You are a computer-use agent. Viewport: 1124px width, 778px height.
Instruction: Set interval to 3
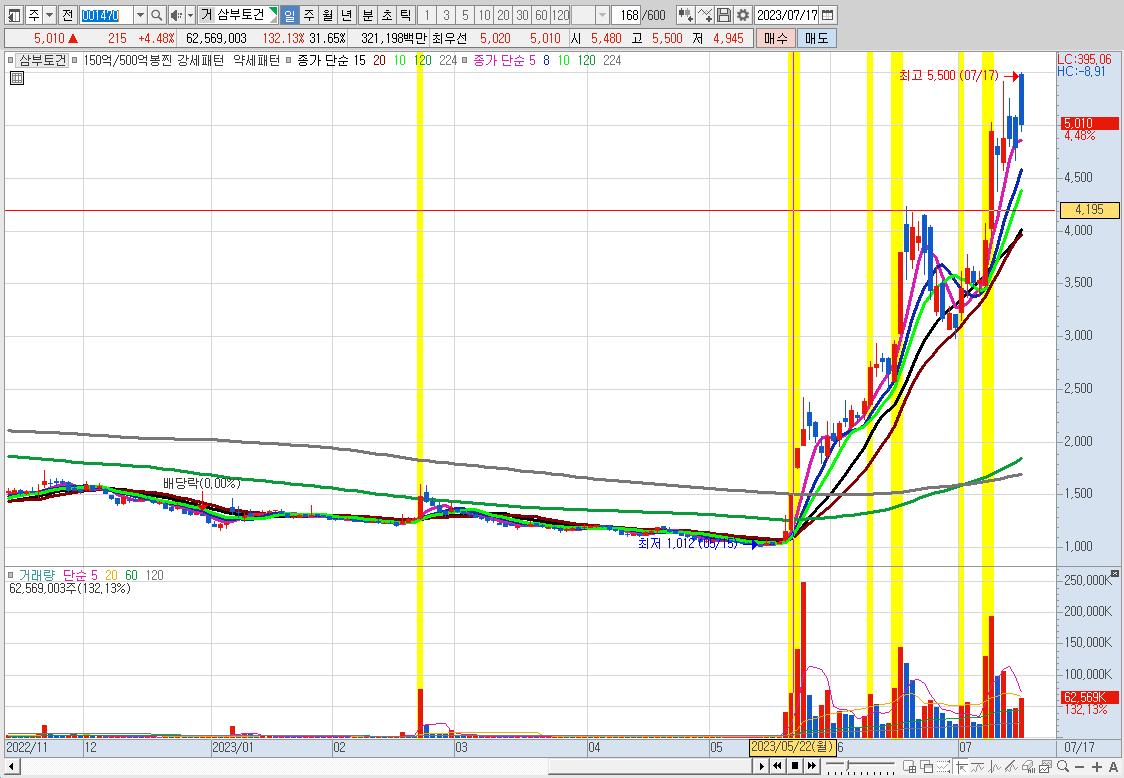point(447,15)
